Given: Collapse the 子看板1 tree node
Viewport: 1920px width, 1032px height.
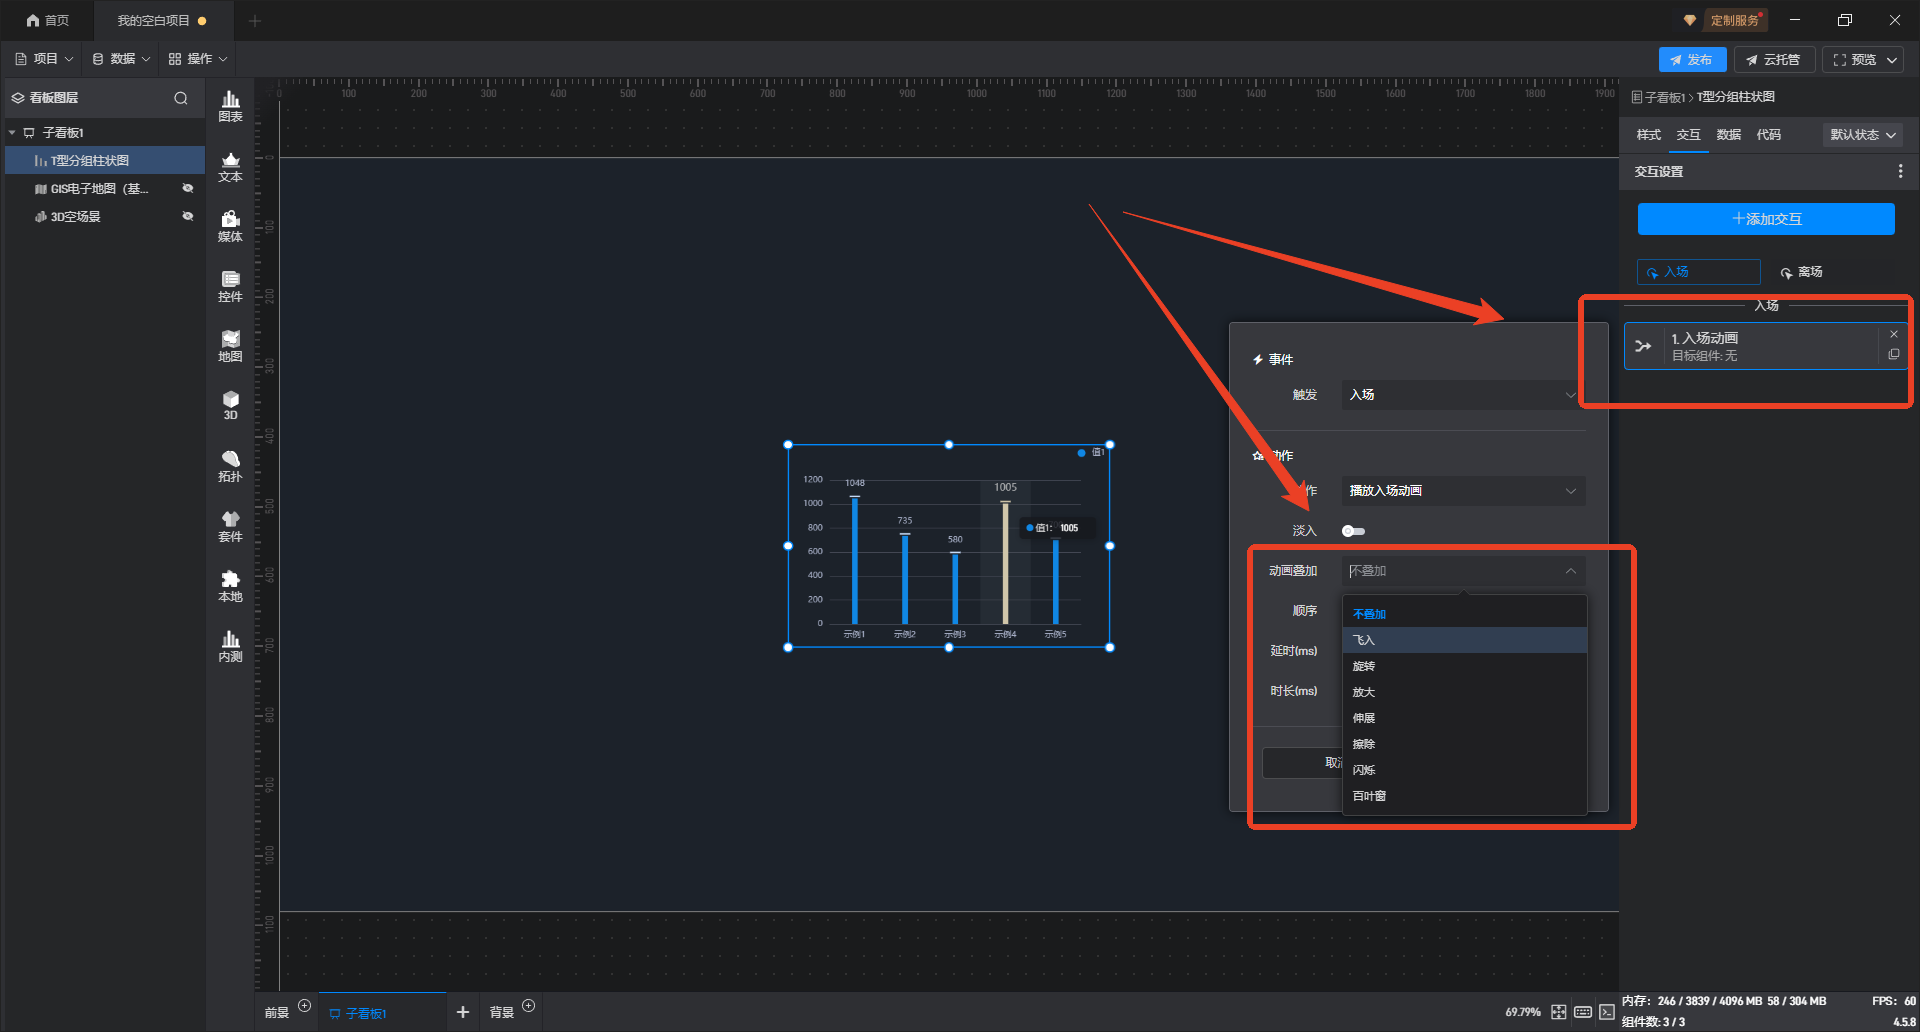Looking at the screenshot, I should pyautogui.click(x=12, y=133).
